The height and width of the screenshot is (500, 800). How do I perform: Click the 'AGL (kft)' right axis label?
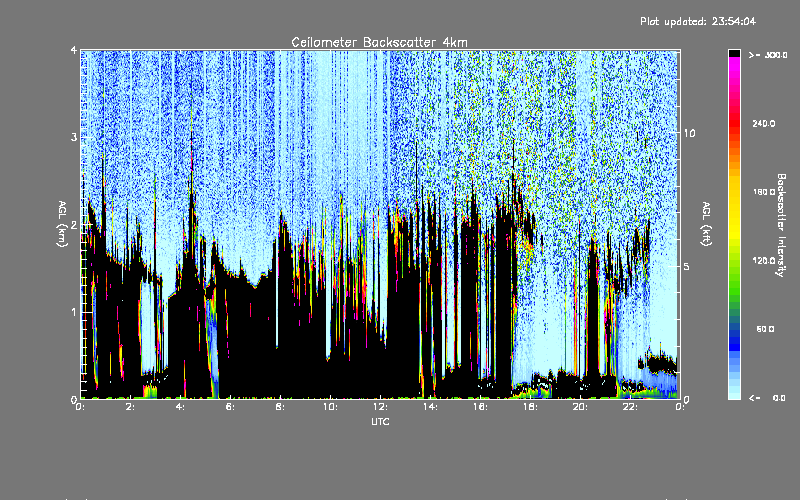(707, 224)
